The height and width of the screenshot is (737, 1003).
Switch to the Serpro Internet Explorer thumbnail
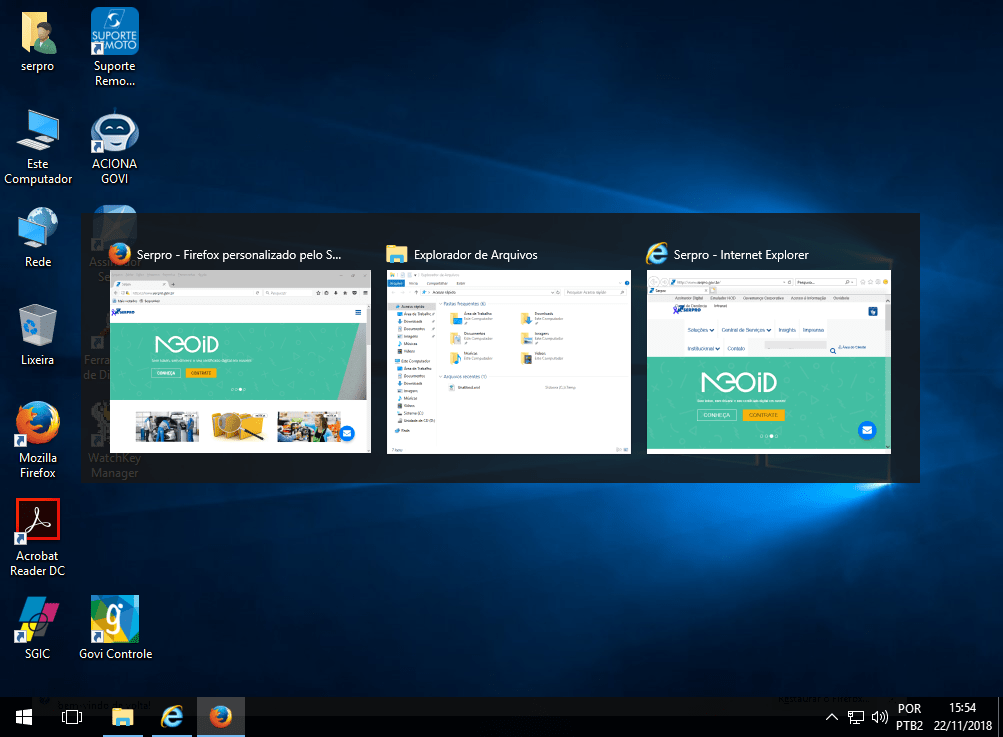click(x=769, y=360)
